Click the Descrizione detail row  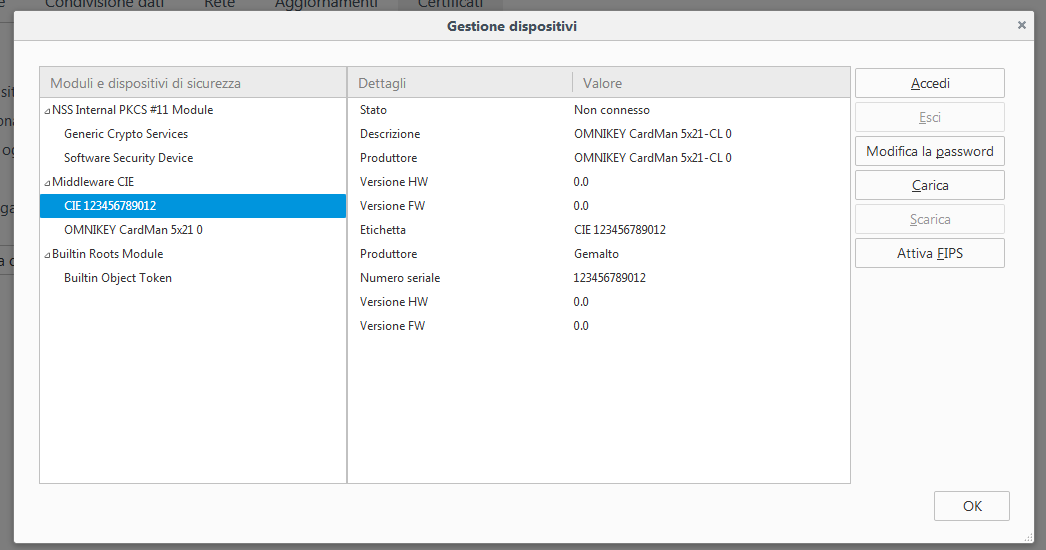tap(598, 134)
